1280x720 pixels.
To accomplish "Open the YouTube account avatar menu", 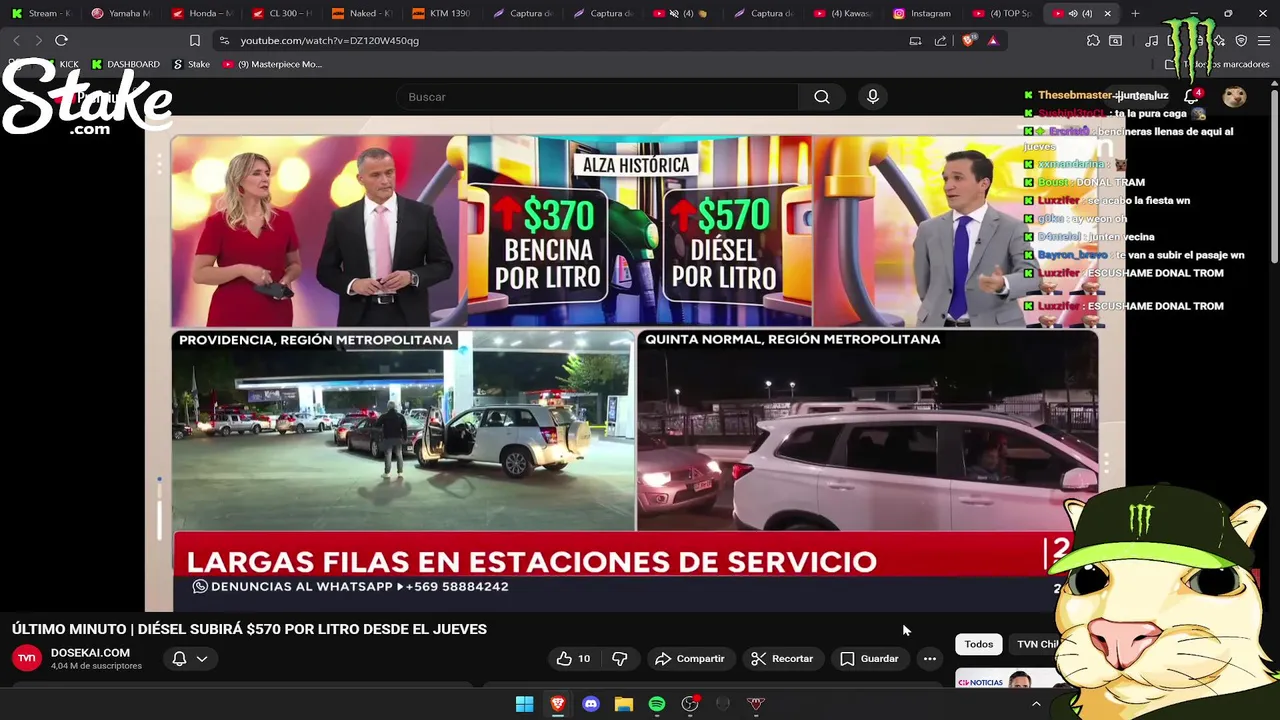I will click(x=1234, y=97).
